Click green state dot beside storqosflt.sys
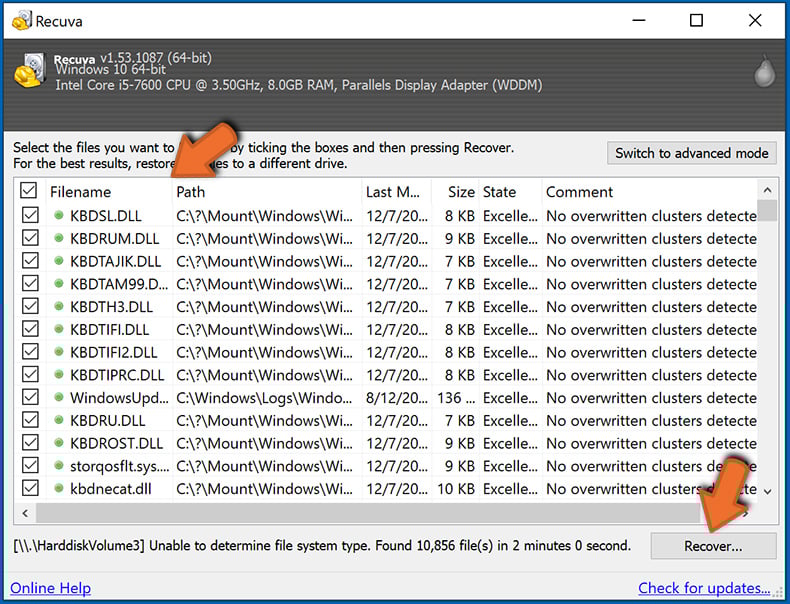Image resolution: width=790 pixels, height=604 pixels. click(59, 466)
